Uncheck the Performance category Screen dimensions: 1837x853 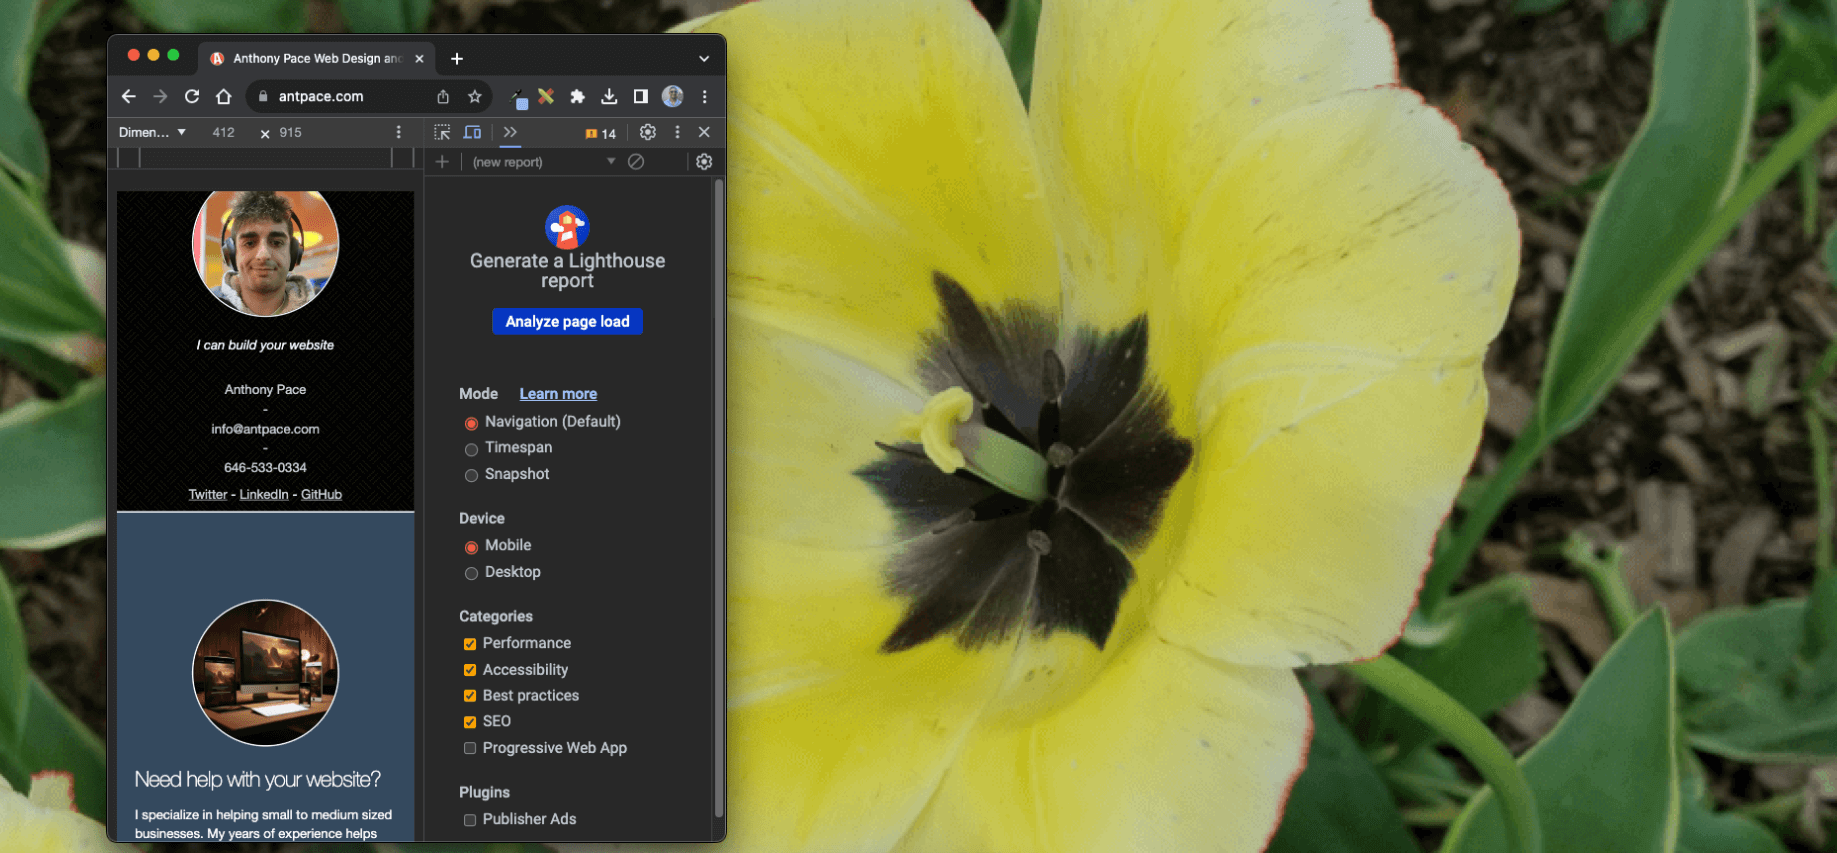pyautogui.click(x=470, y=644)
